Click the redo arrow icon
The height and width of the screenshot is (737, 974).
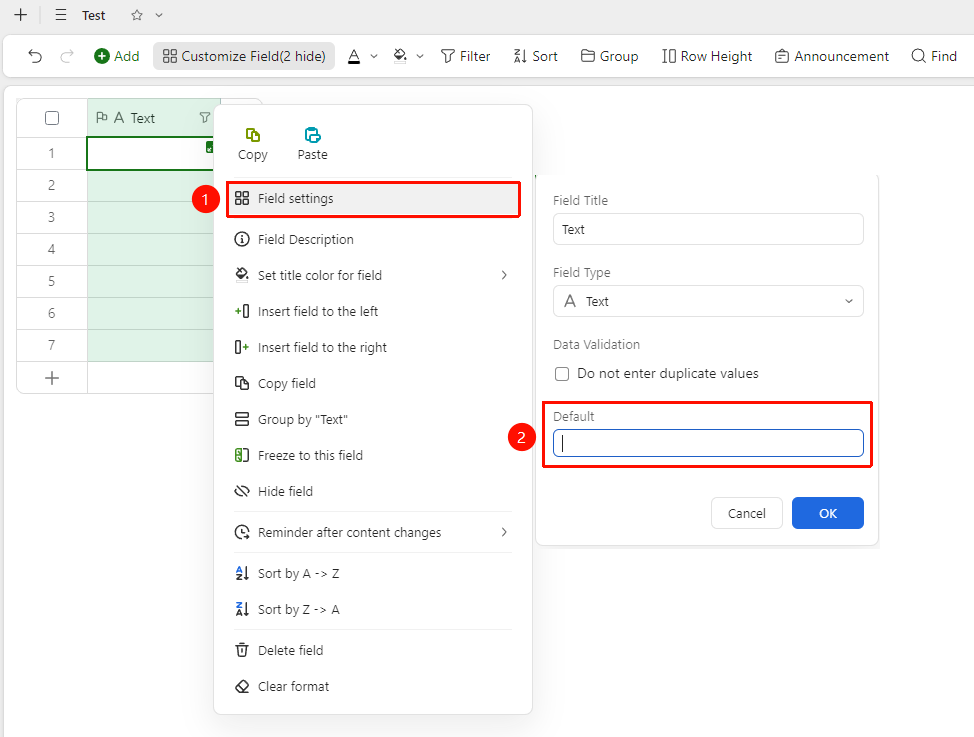[x=67, y=57]
